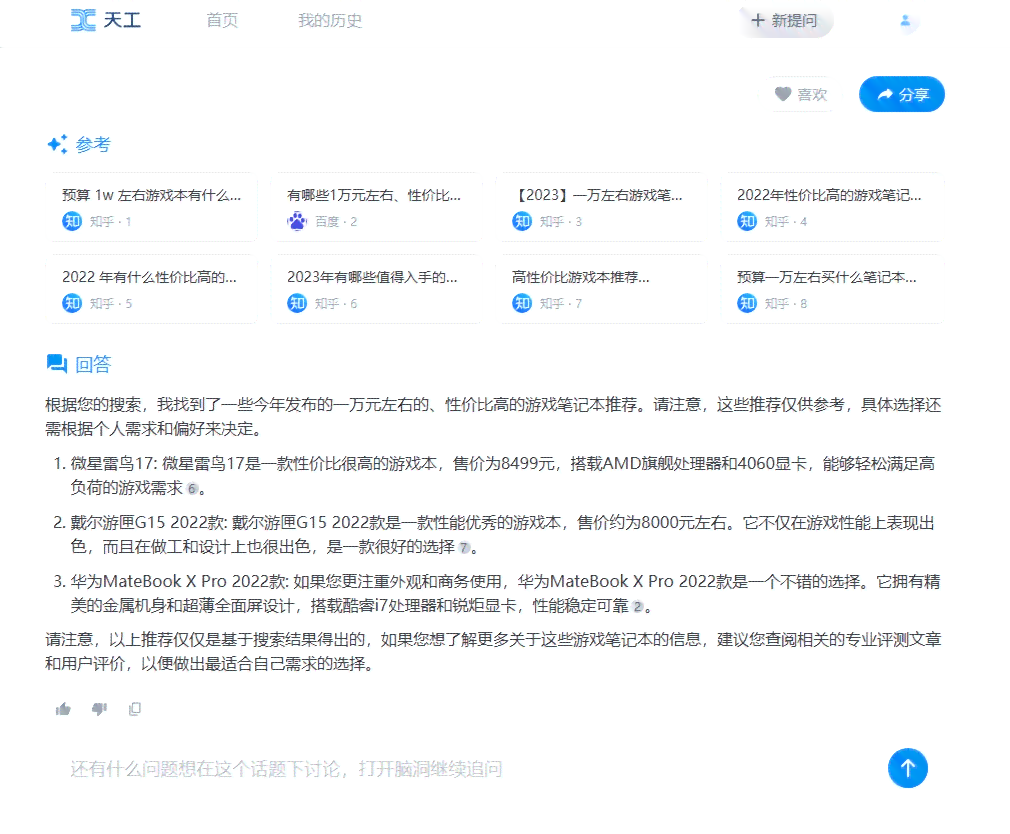Click the follow-up question input field

470,769
